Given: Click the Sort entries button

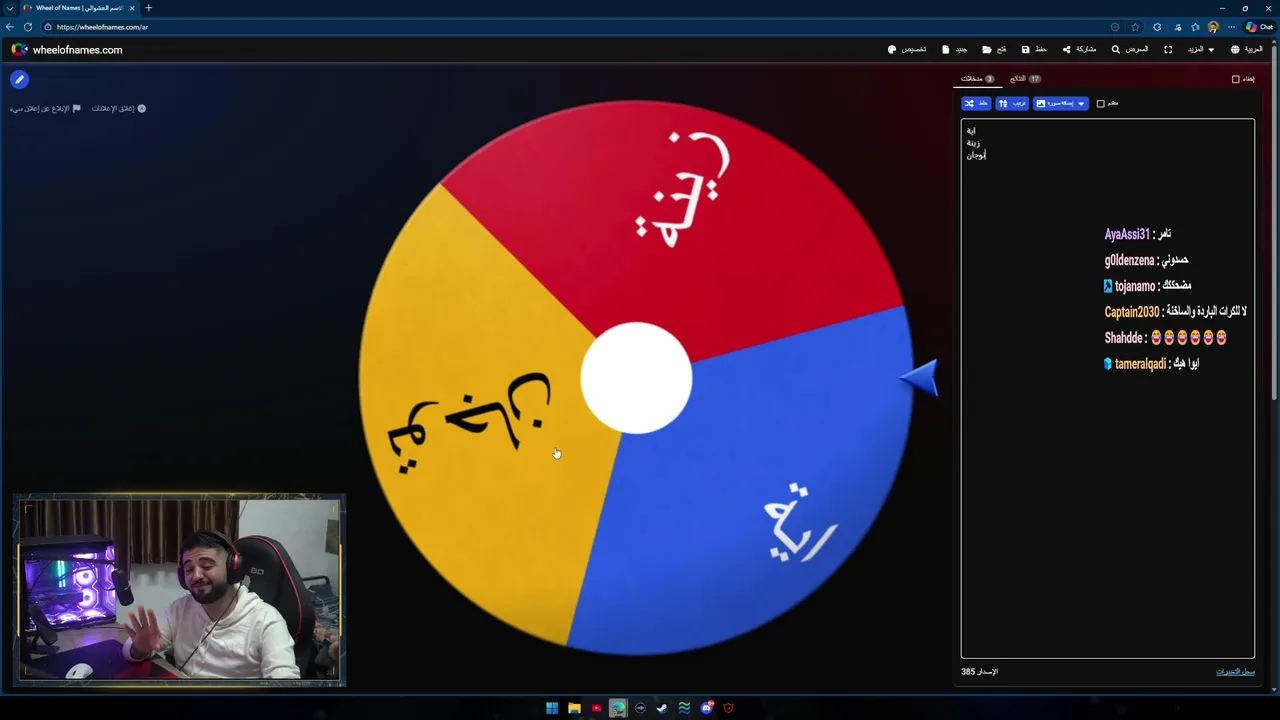Looking at the screenshot, I should [1012, 103].
